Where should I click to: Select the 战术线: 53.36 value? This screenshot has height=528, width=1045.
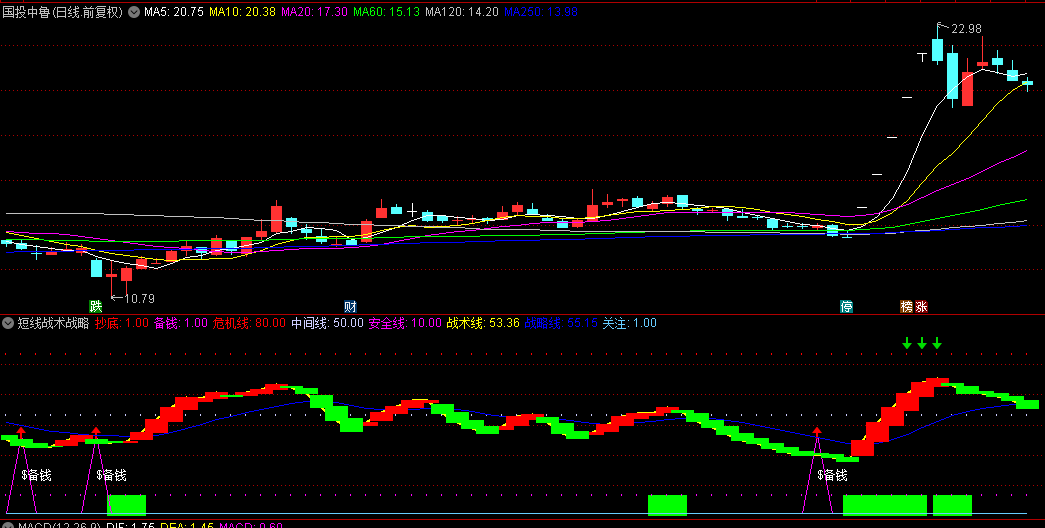(x=483, y=323)
